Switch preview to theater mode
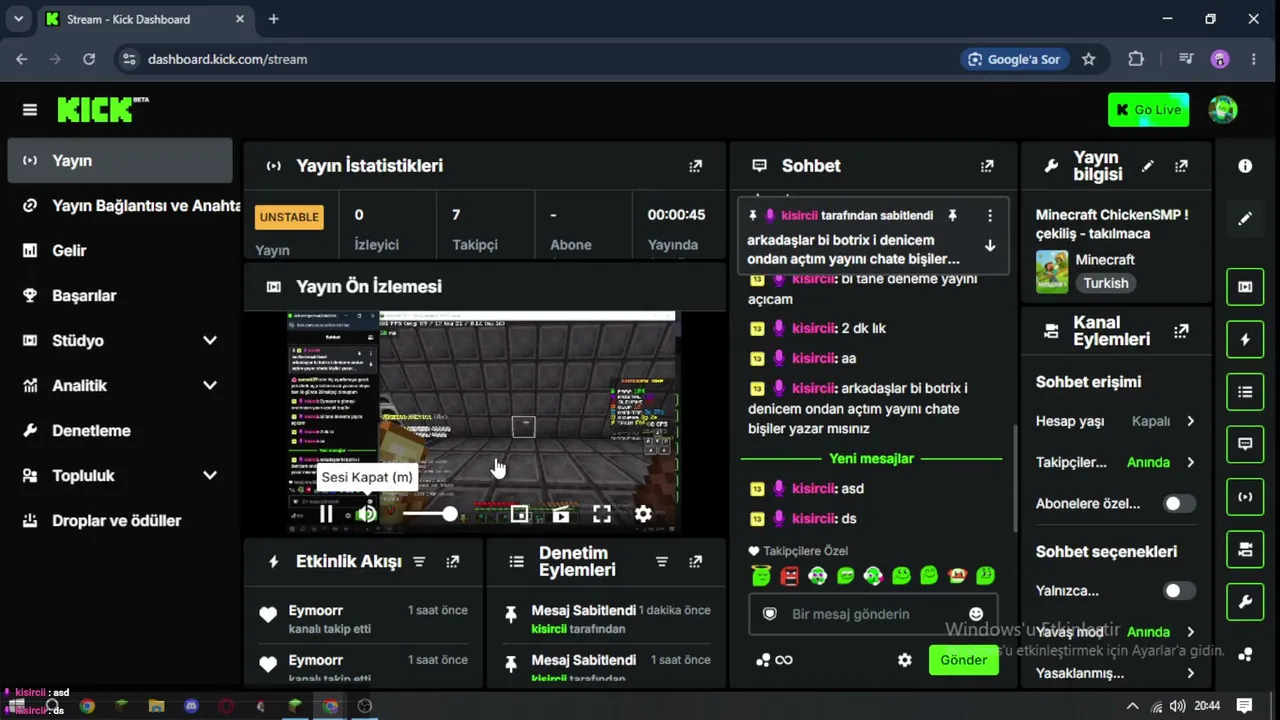This screenshot has height=720, width=1280. [561, 514]
